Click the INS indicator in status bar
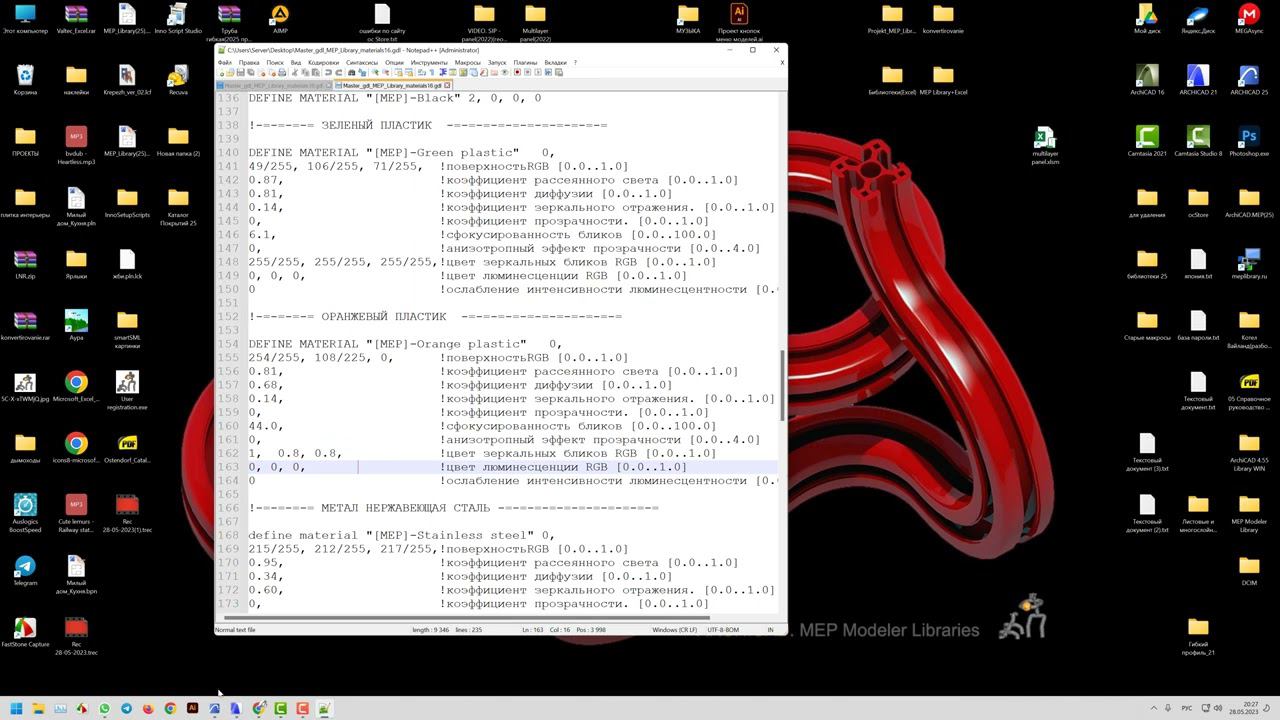Screen dimensions: 1280x720 point(771,629)
